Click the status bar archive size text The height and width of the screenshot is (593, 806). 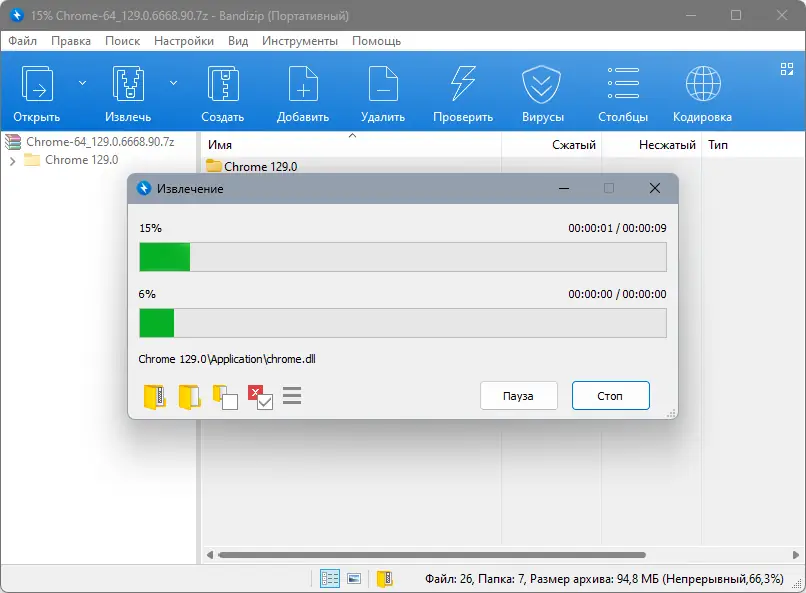pos(604,579)
